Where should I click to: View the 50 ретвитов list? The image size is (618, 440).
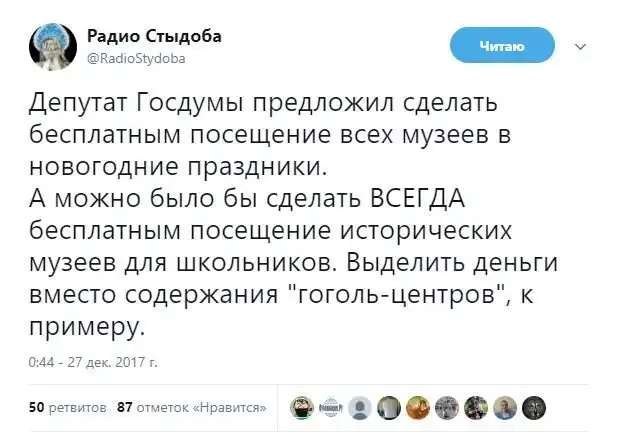(67, 407)
